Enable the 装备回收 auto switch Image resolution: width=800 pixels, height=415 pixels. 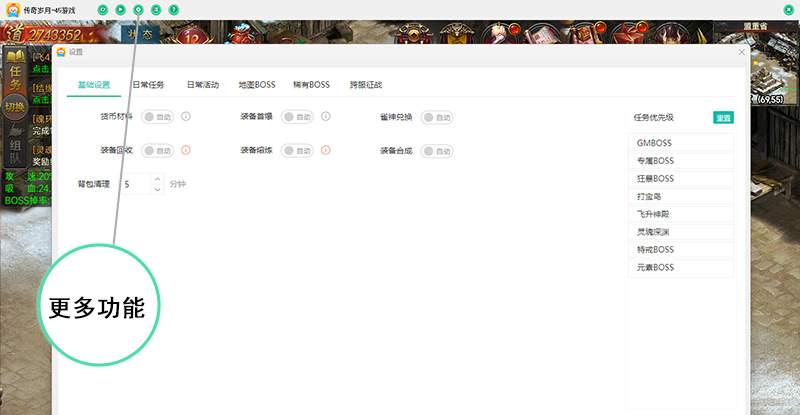pos(158,151)
